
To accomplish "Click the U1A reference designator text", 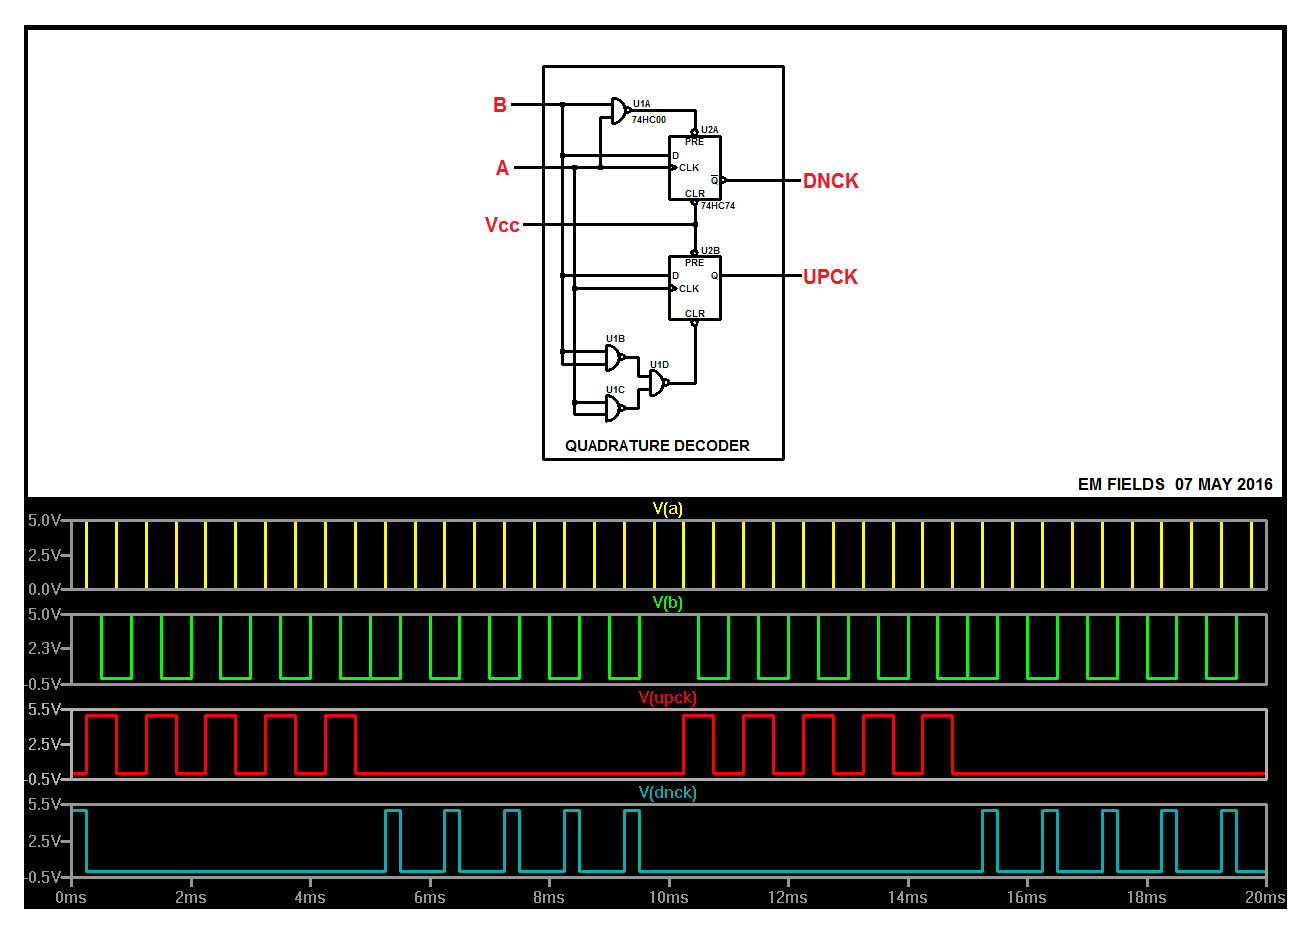I will [x=641, y=104].
